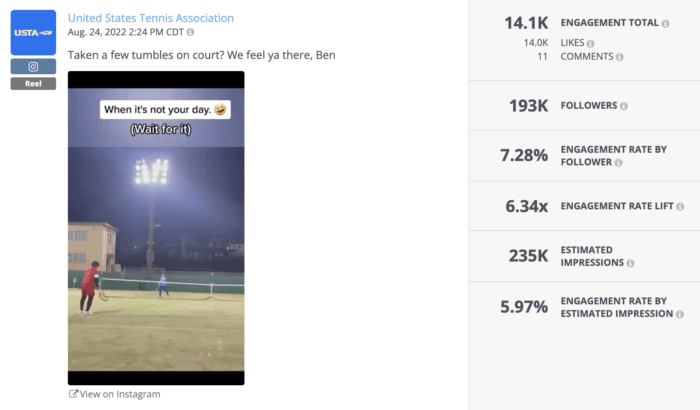Screen dimensions: 700x410
Task: Click the 14.1K engagement total value
Action: [x=526, y=23]
